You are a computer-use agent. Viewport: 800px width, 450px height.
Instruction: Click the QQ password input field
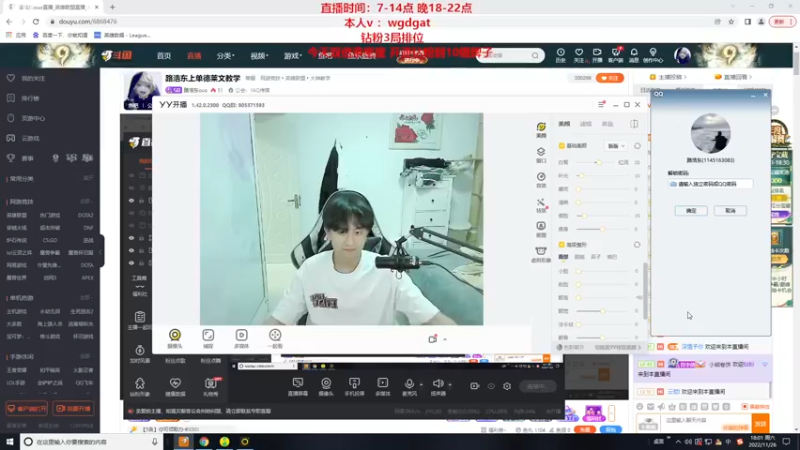tap(710, 184)
